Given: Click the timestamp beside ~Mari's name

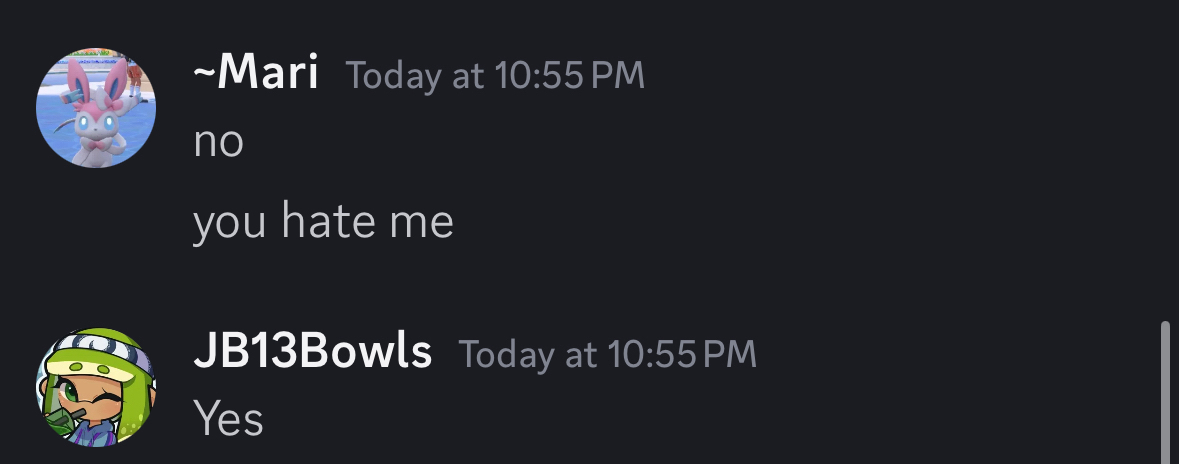Looking at the screenshot, I should [495, 76].
